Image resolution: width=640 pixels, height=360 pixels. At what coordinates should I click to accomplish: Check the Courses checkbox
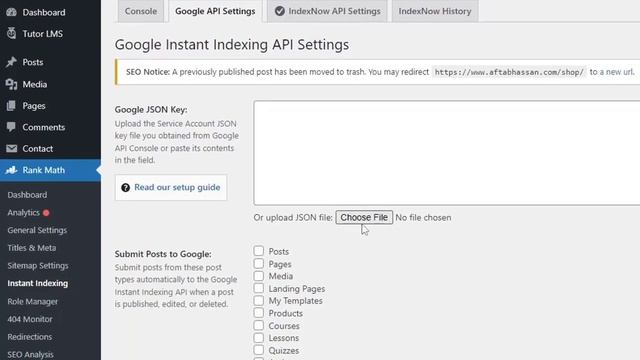click(258, 325)
